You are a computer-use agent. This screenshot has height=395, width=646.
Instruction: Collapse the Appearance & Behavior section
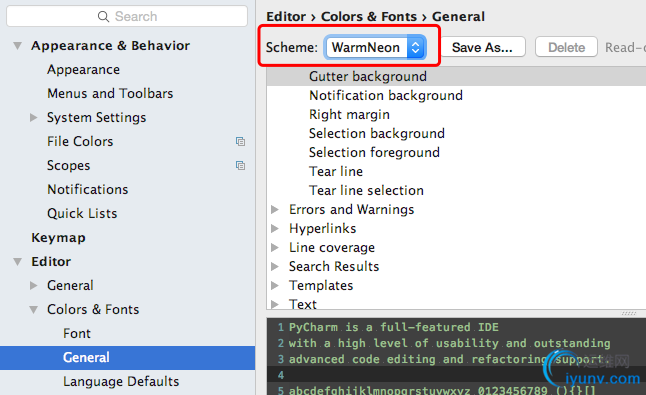point(17,46)
